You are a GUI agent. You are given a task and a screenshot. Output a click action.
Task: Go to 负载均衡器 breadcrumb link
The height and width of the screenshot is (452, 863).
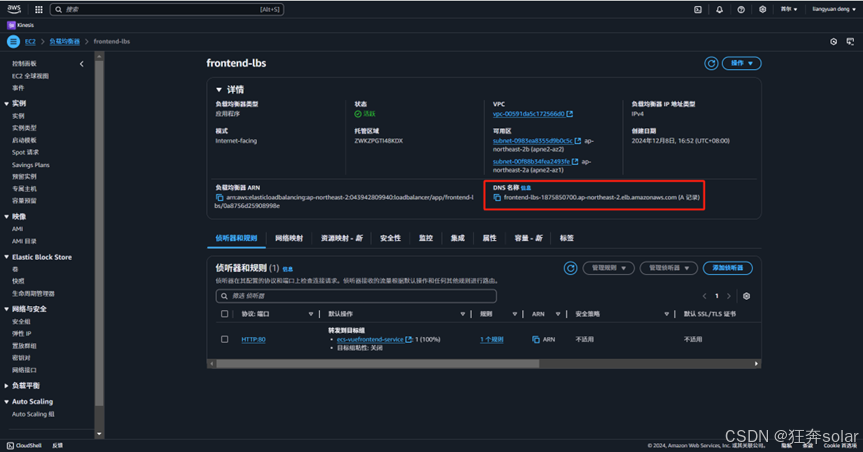point(64,42)
